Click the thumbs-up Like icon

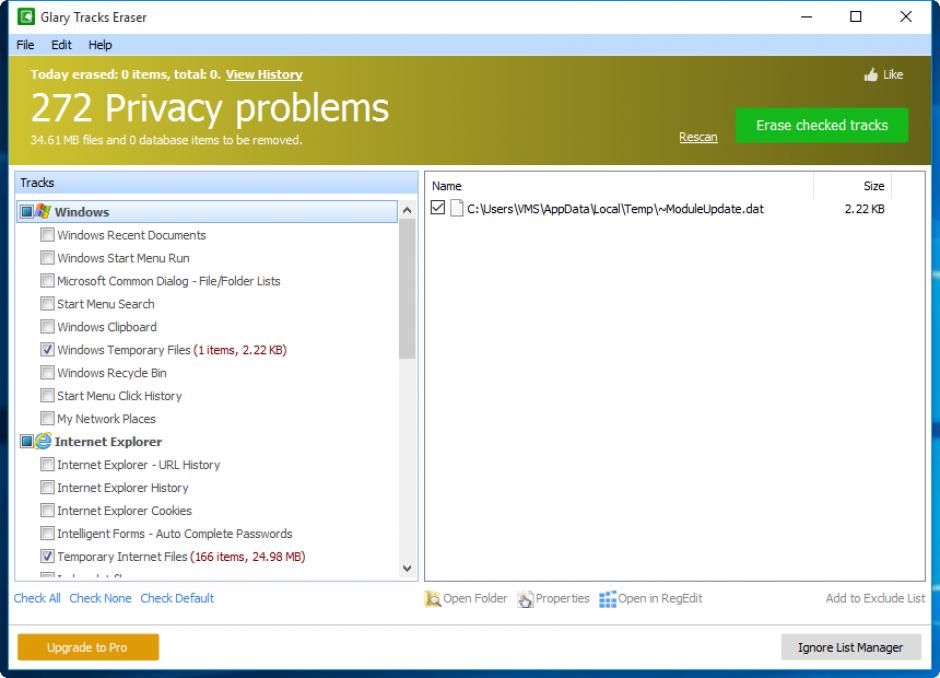pos(870,75)
